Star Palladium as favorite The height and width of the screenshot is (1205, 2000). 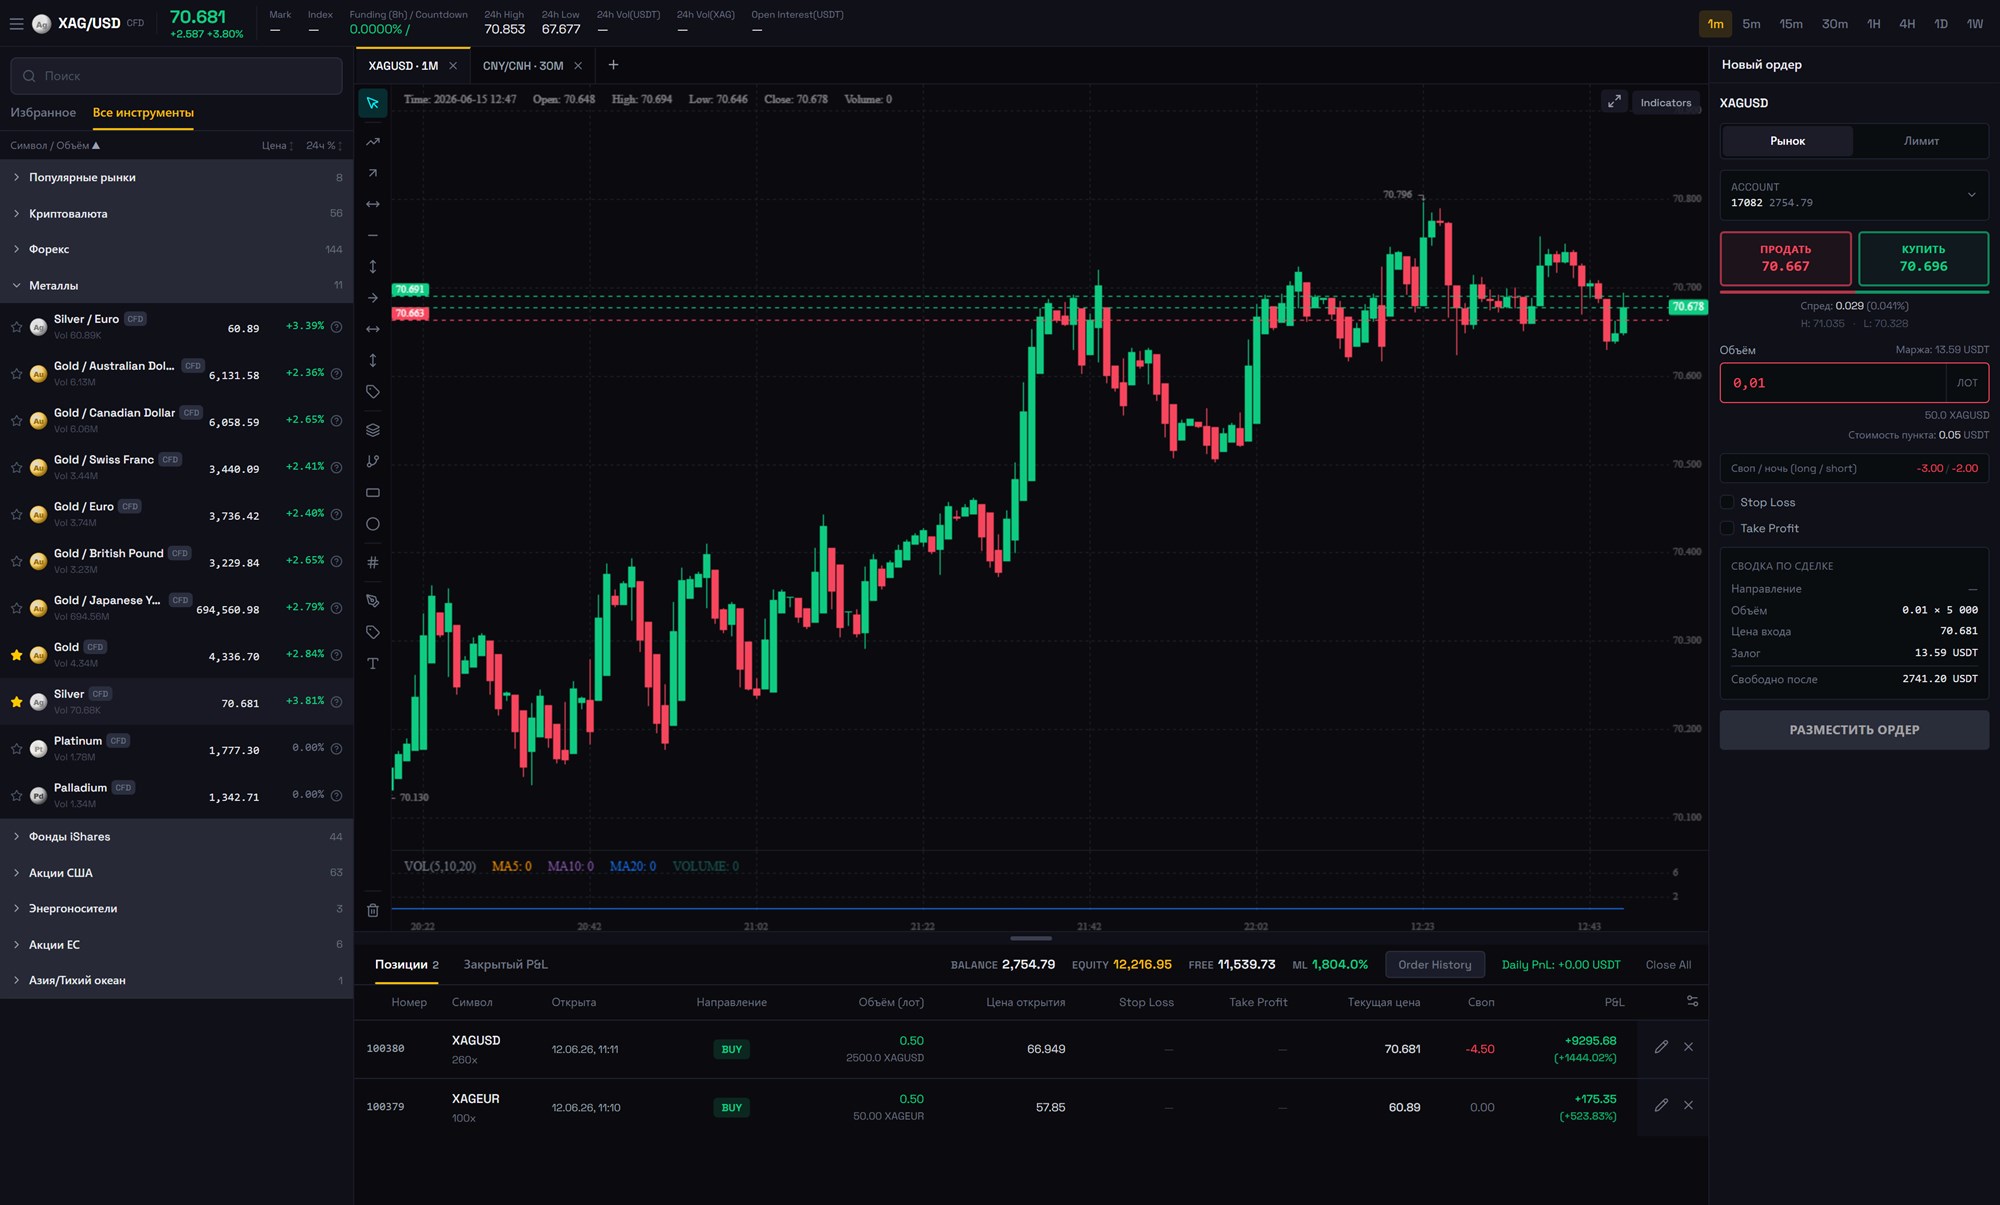[x=16, y=796]
